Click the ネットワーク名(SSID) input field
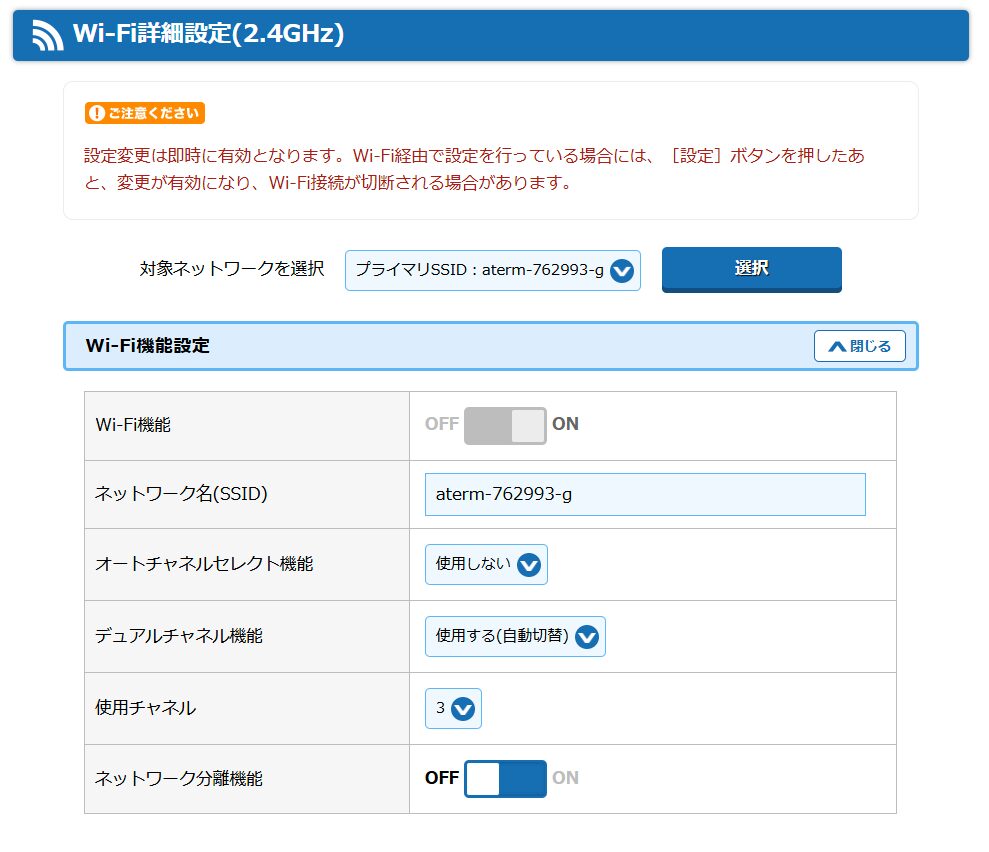Image resolution: width=989 pixels, height=852 pixels. 645,494
